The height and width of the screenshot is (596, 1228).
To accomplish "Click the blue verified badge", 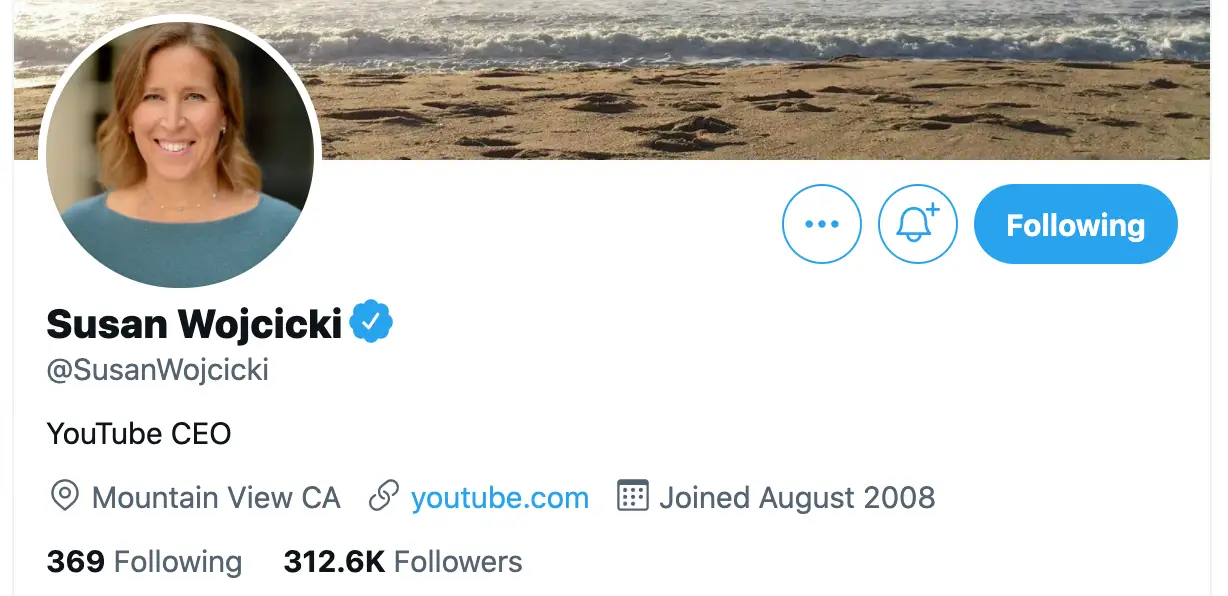I will click(x=371, y=322).
